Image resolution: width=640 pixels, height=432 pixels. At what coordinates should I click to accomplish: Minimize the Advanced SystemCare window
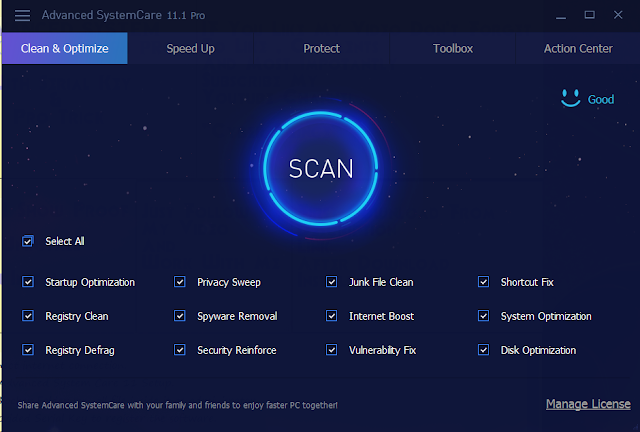pos(561,16)
